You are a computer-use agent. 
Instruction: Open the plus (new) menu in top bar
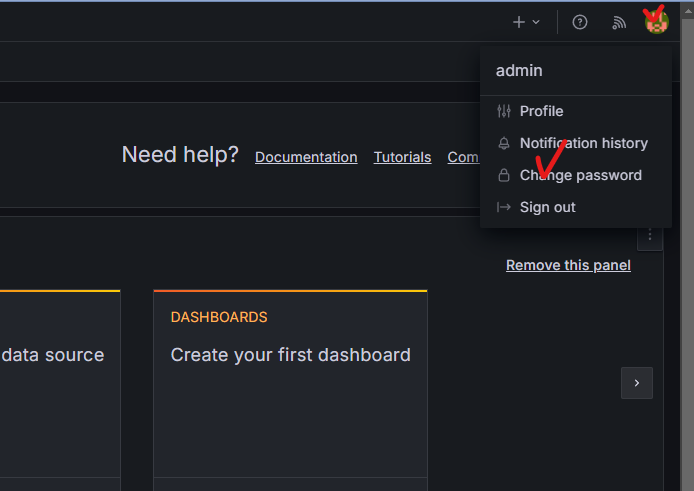click(526, 22)
